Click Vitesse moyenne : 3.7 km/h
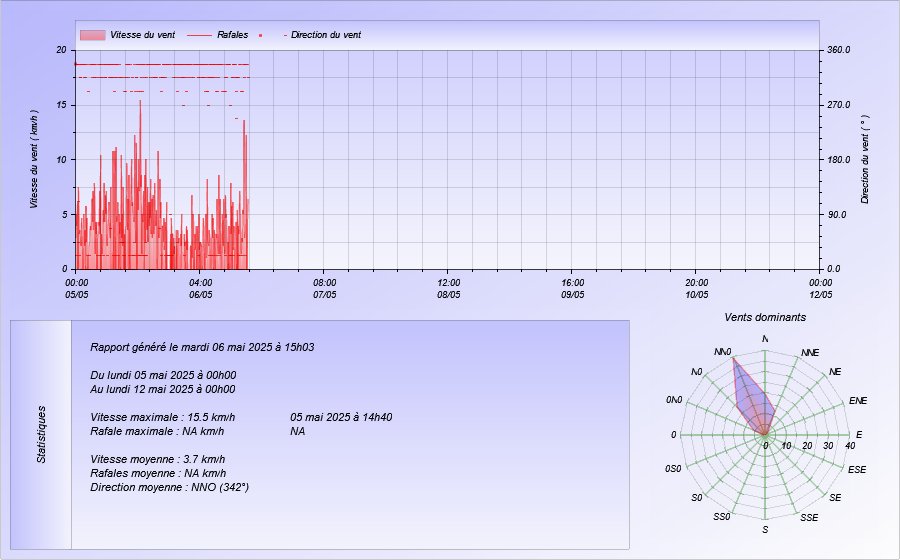Viewport: 900px width, 560px height. click(157, 459)
